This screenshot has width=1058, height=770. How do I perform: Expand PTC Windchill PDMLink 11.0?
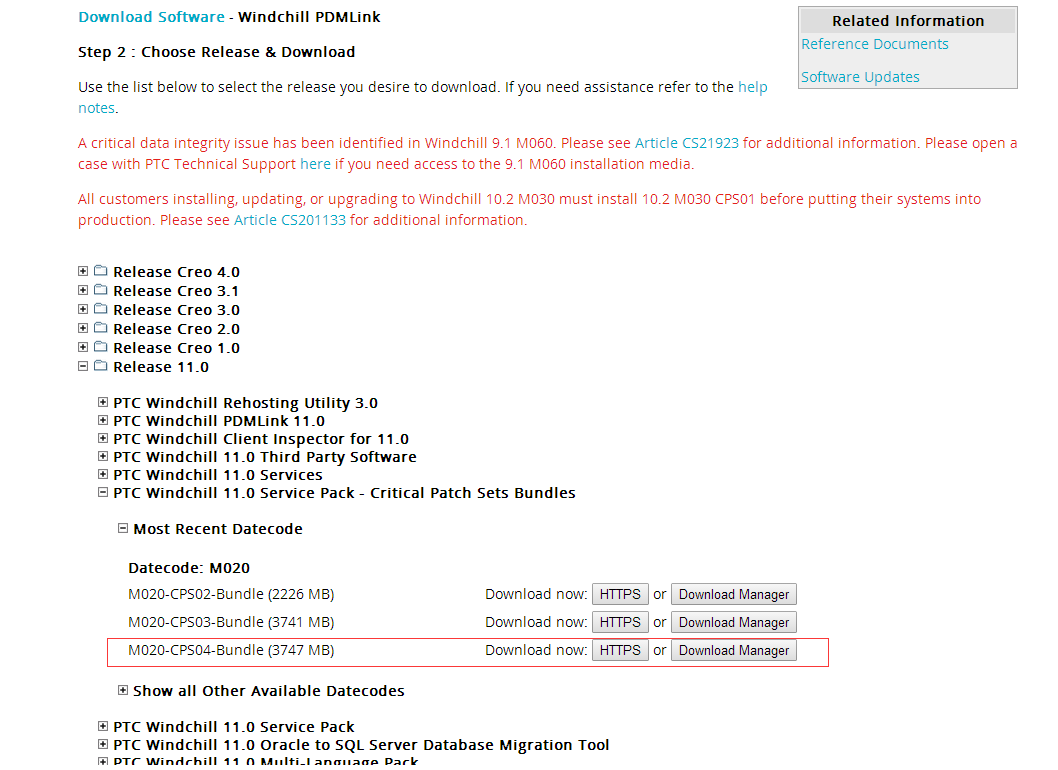[103, 420]
